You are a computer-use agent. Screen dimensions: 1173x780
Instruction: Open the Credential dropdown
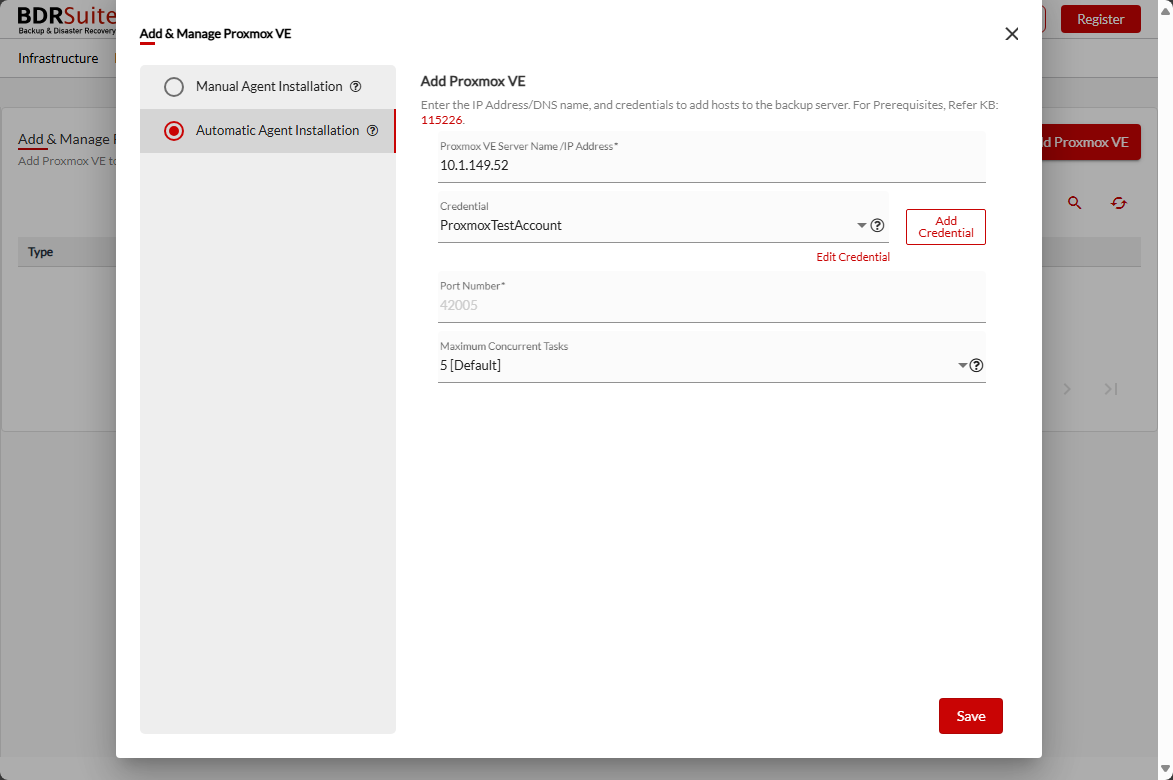click(x=861, y=225)
